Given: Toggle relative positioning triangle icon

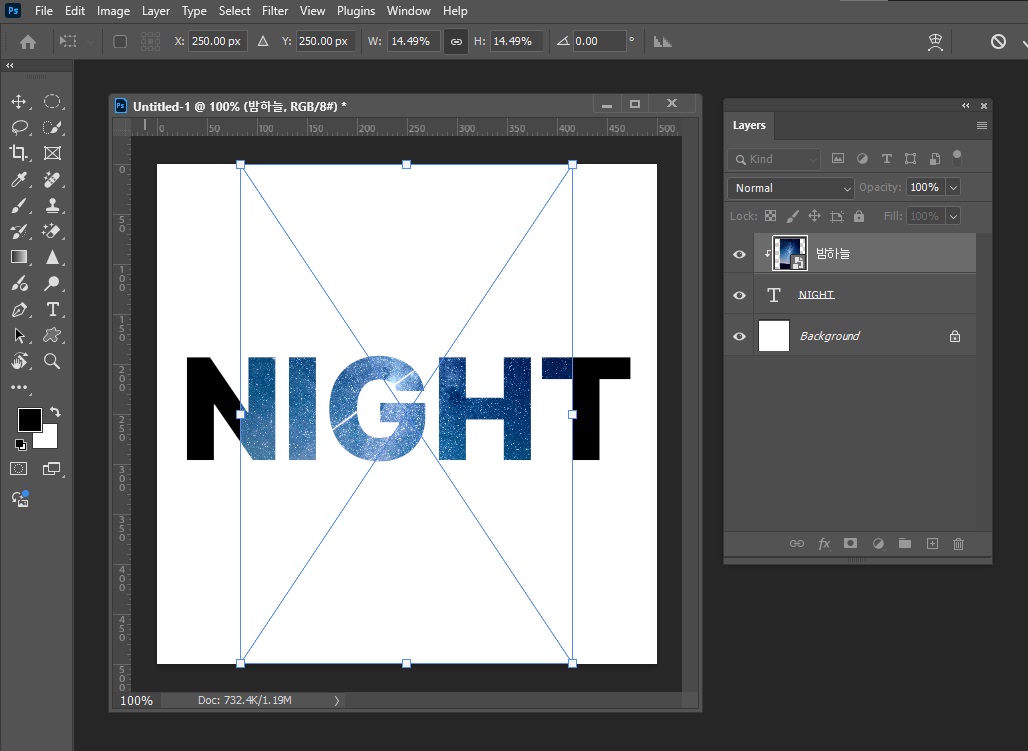Looking at the screenshot, I should pos(263,41).
